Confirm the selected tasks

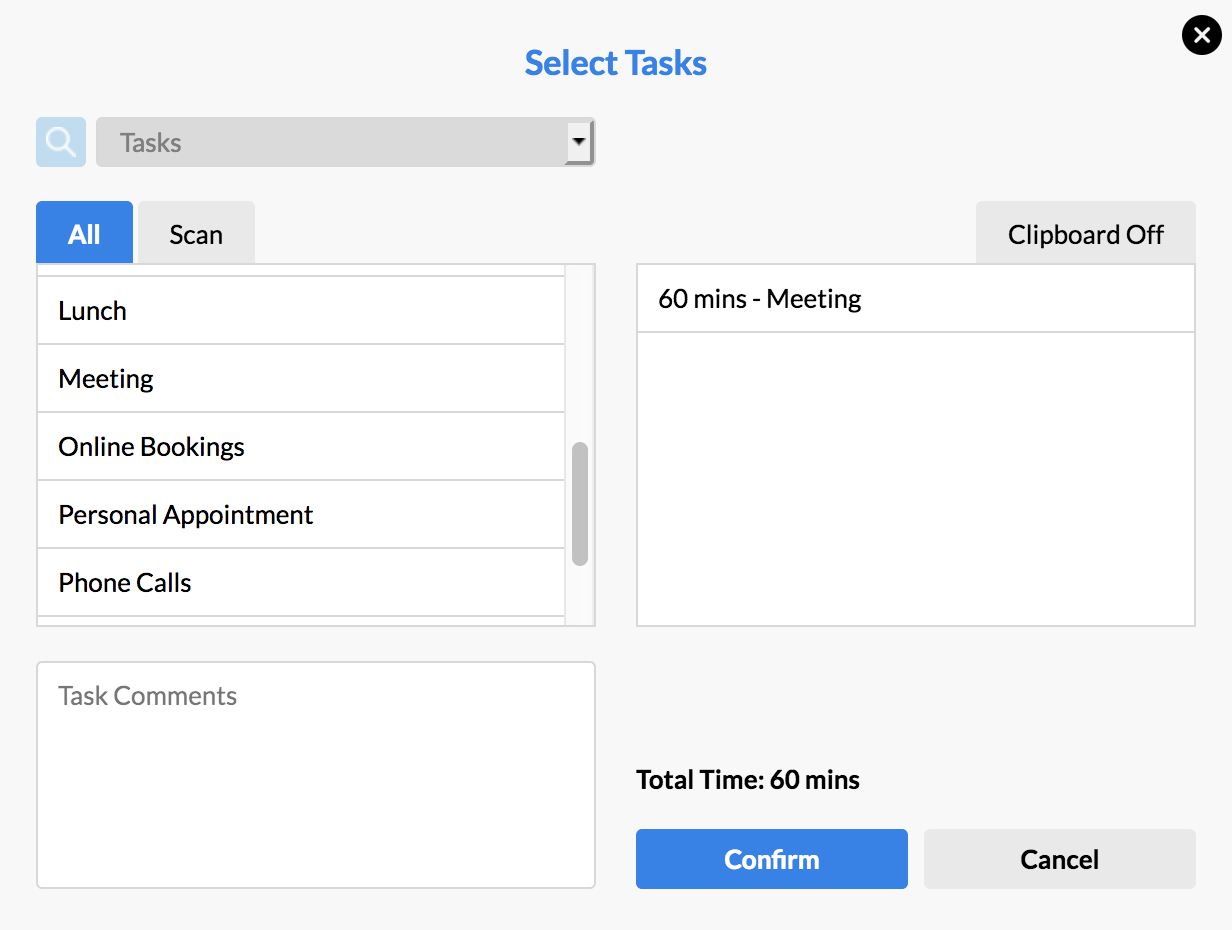coord(772,859)
